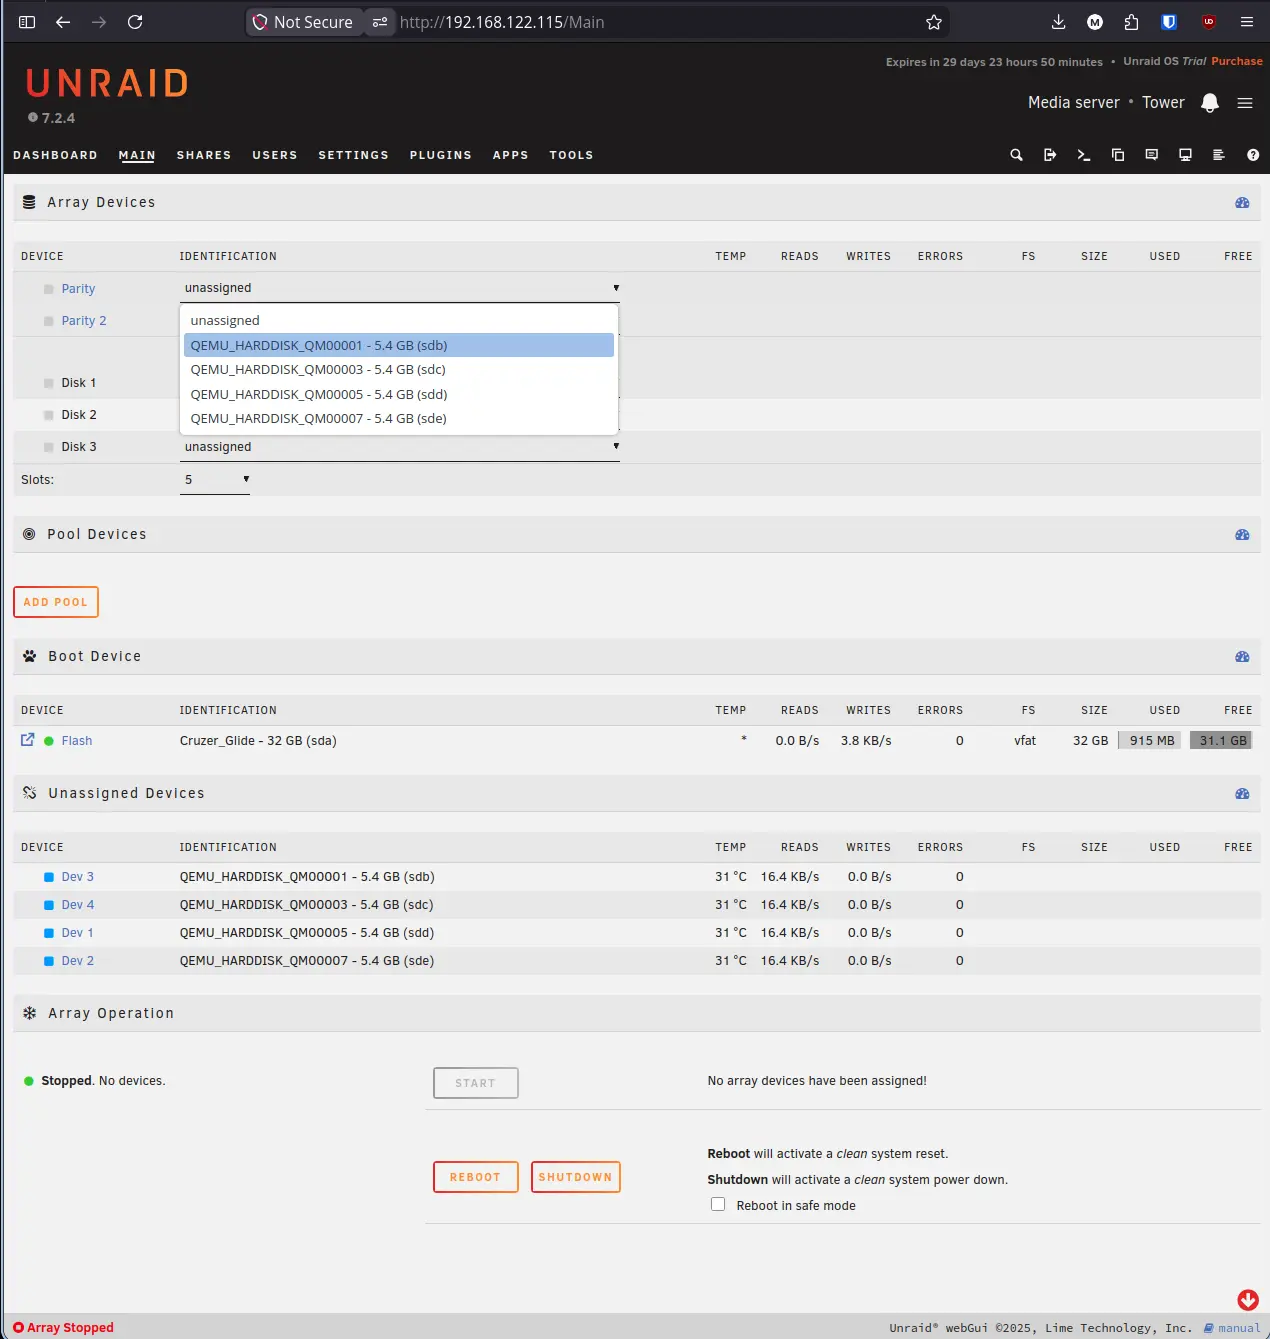Viewport: 1270px width, 1339px height.
Task: Open the Unraid account hamburger menu
Action: click(1245, 103)
